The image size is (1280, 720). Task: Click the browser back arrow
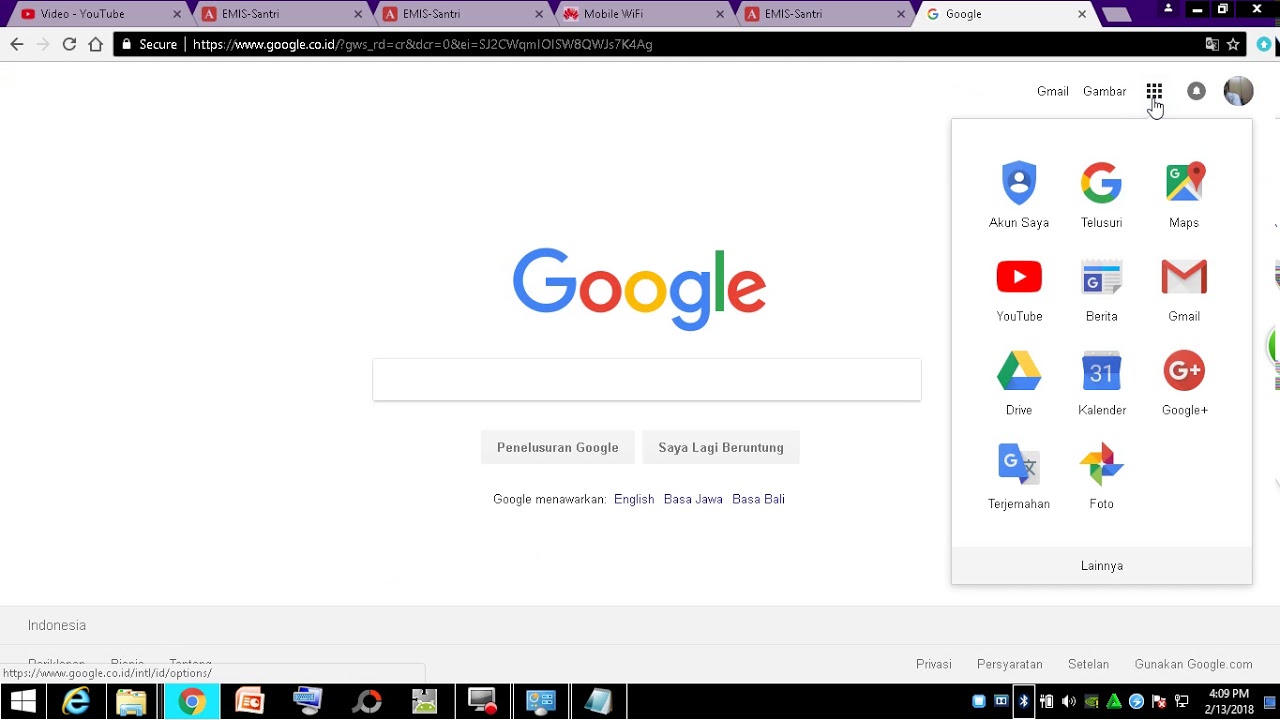pyautogui.click(x=16, y=44)
